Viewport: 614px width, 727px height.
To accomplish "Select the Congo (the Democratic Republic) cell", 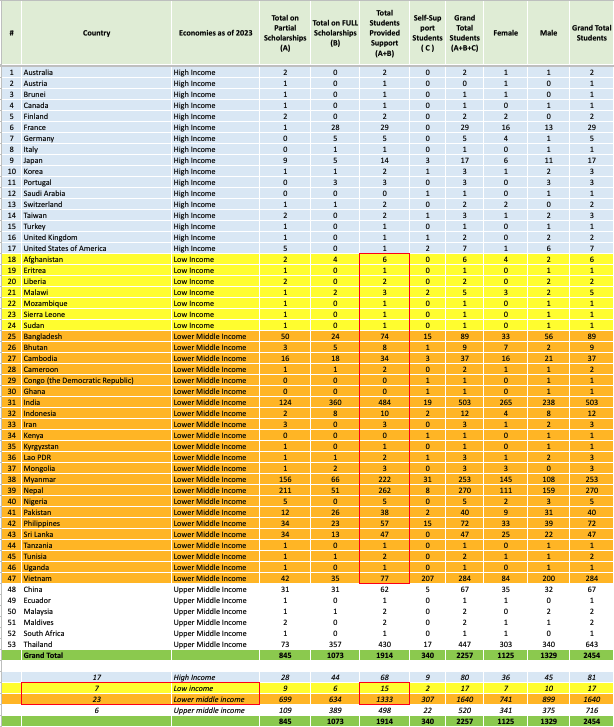I will click(x=96, y=381).
